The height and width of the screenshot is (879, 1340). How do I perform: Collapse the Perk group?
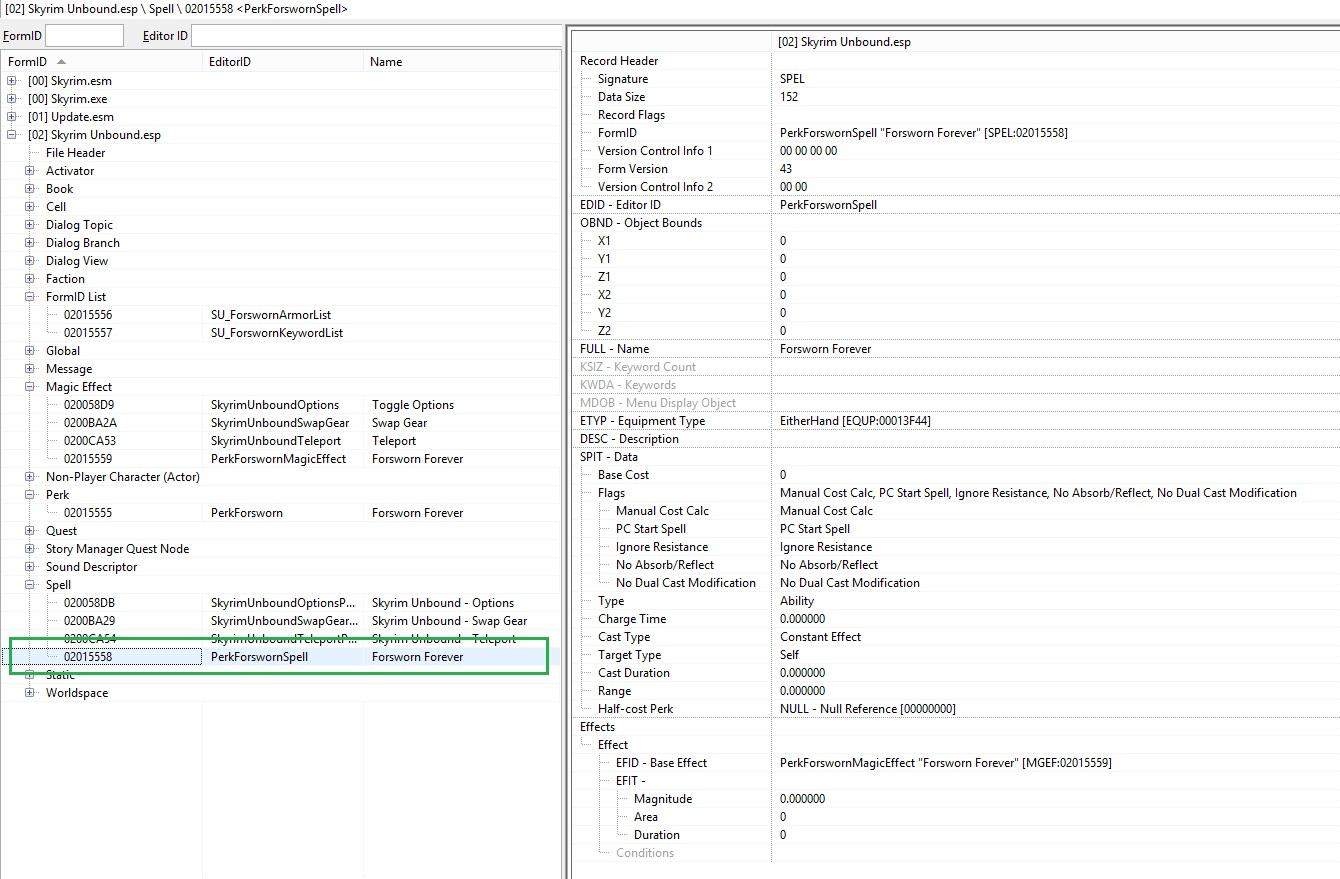point(30,495)
